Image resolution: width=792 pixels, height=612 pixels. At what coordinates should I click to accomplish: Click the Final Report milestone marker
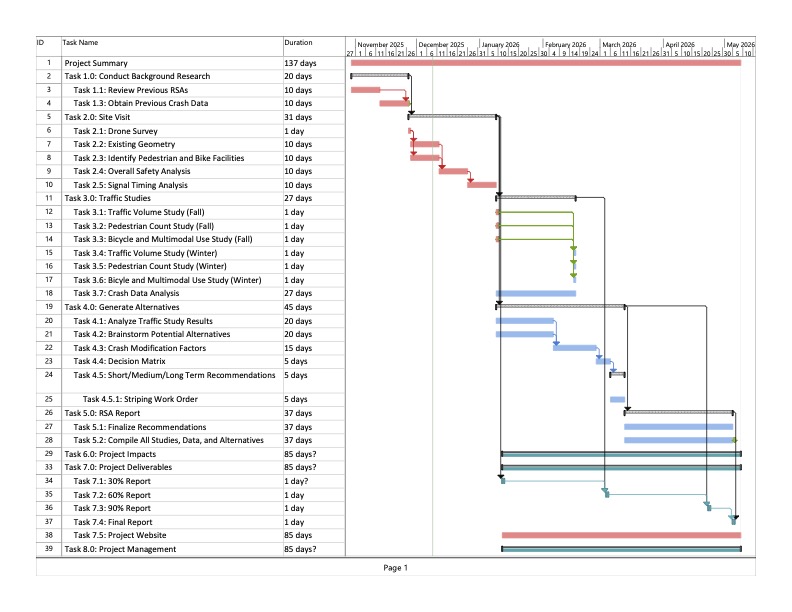pyautogui.click(x=733, y=521)
